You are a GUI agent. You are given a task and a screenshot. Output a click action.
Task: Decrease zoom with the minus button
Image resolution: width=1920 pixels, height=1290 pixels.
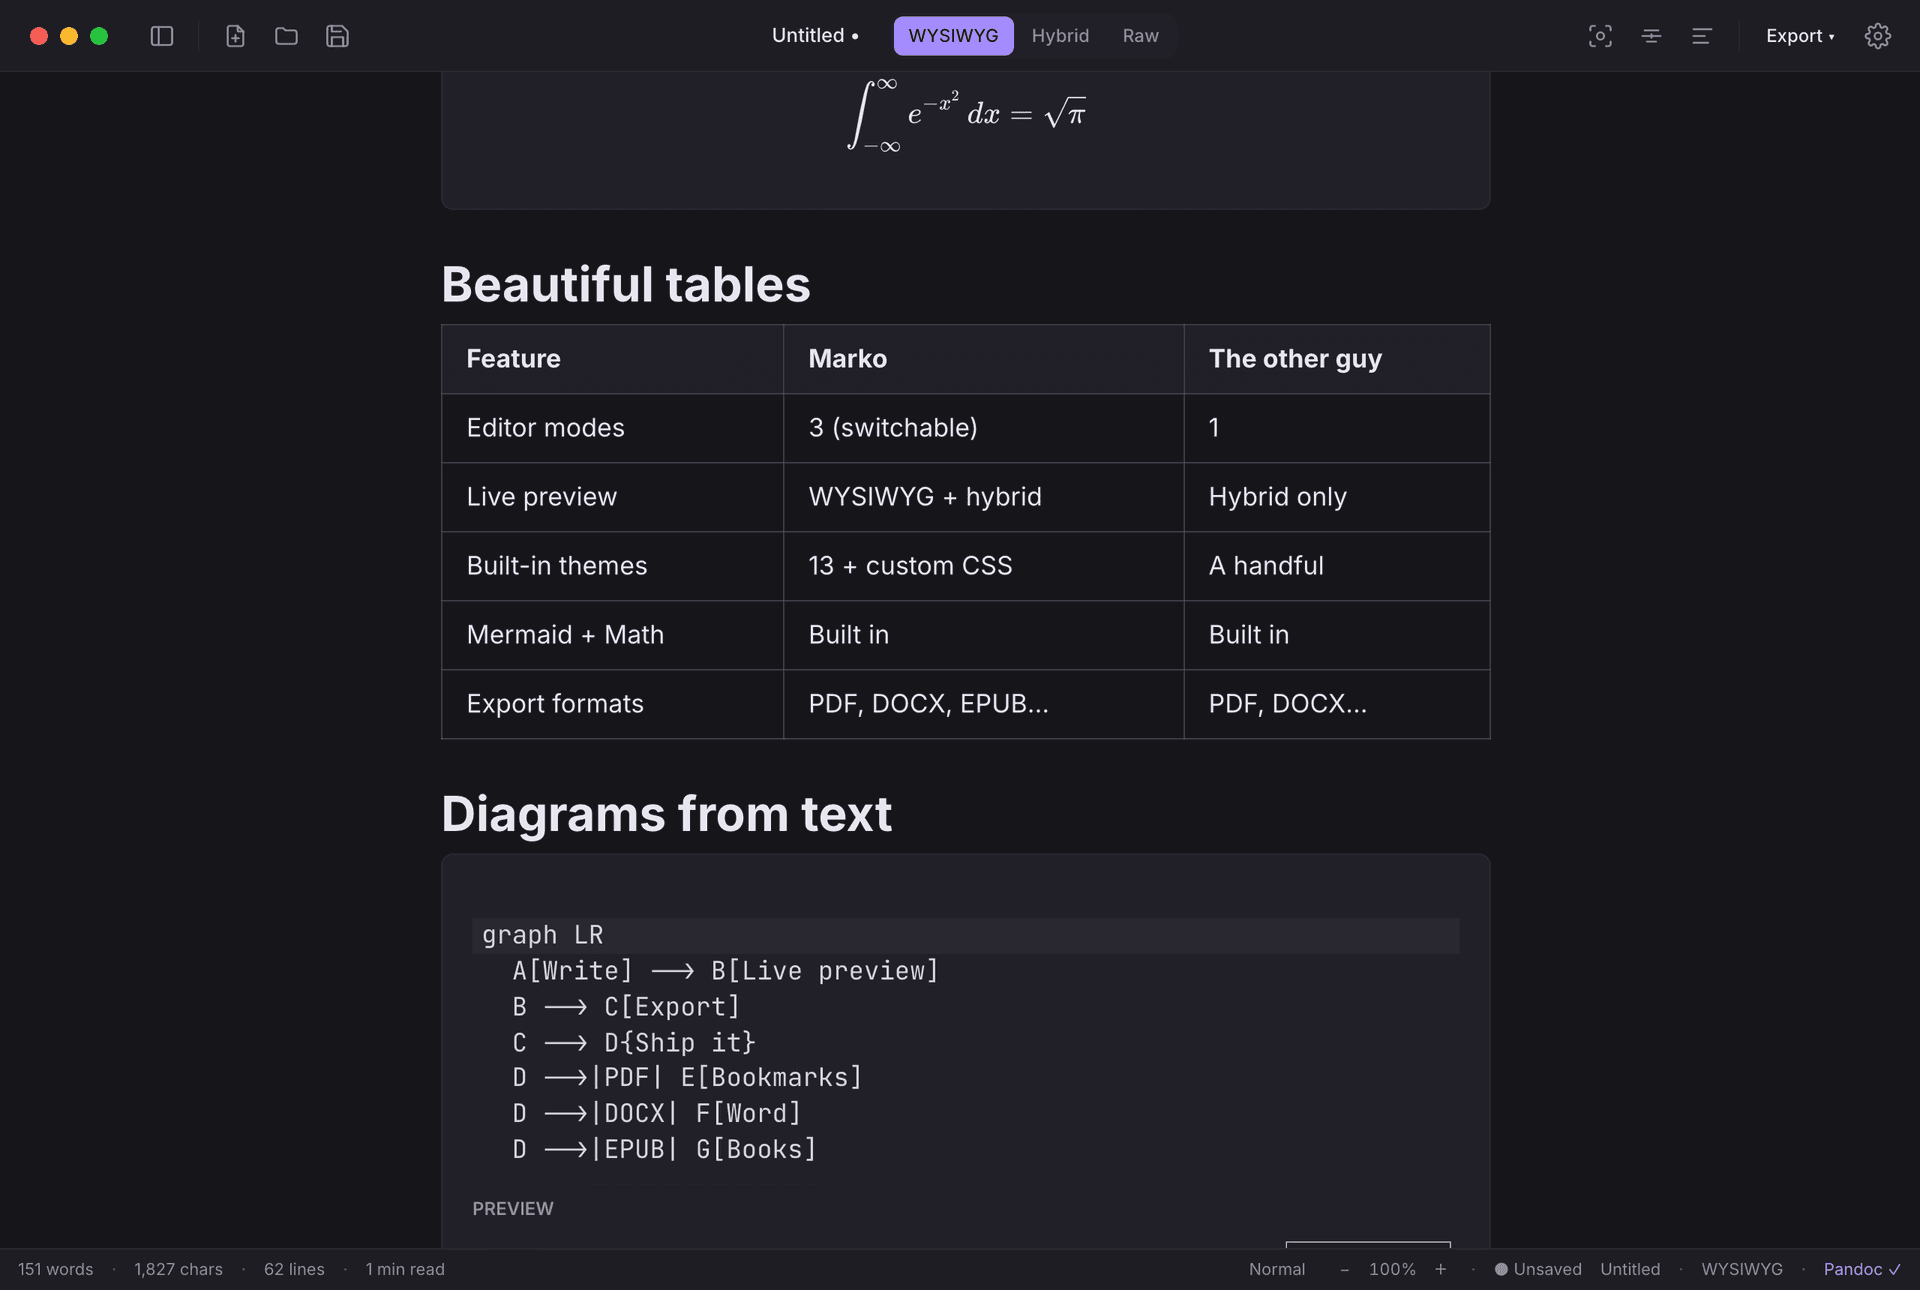[x=1345, y=1269]
